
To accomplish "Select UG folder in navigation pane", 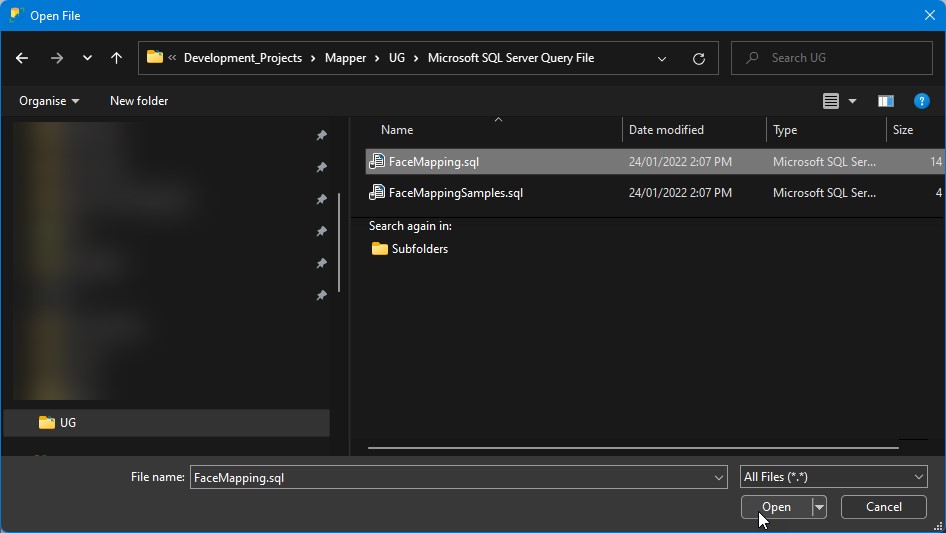I will [67, 423].
